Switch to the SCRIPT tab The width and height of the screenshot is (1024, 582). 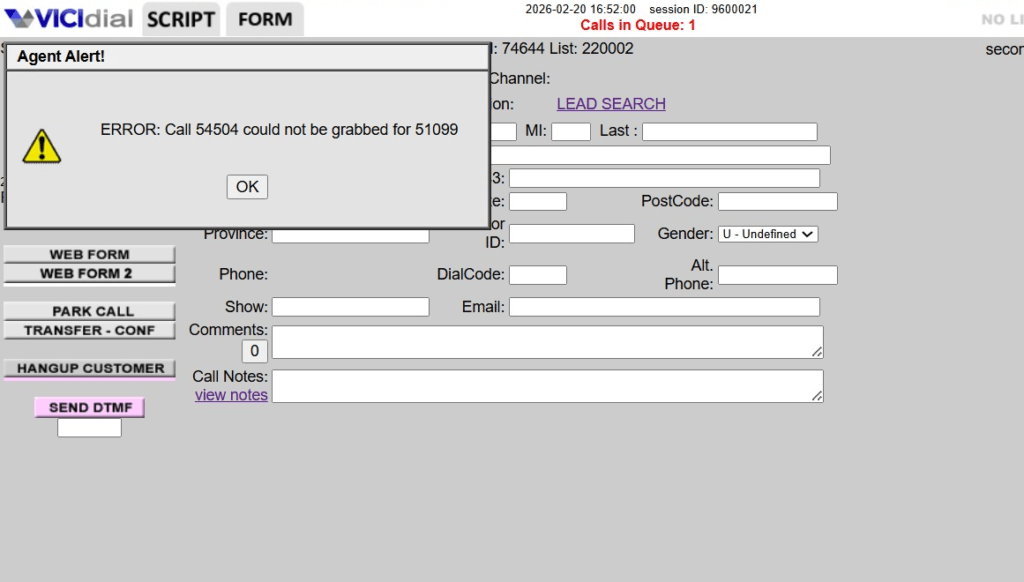click(x=180, y=18)
